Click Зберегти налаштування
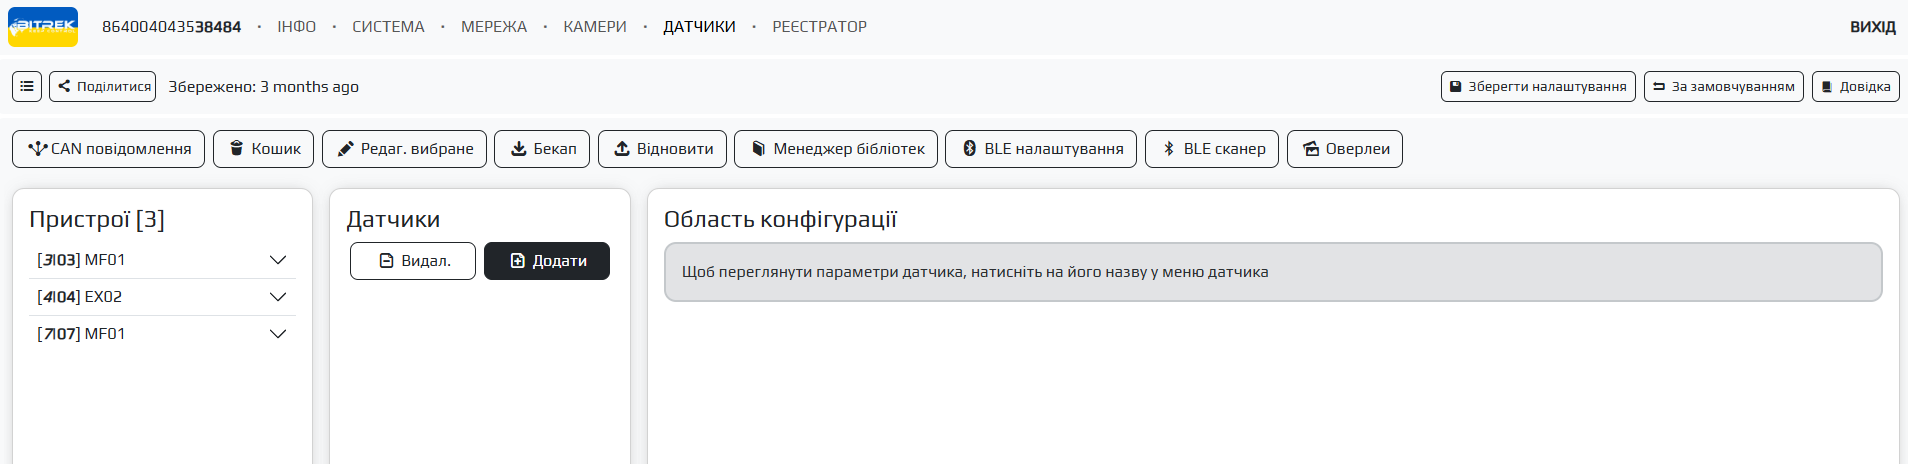Viewport: 1908px width, 464px height. click(x=1538, y=87)
